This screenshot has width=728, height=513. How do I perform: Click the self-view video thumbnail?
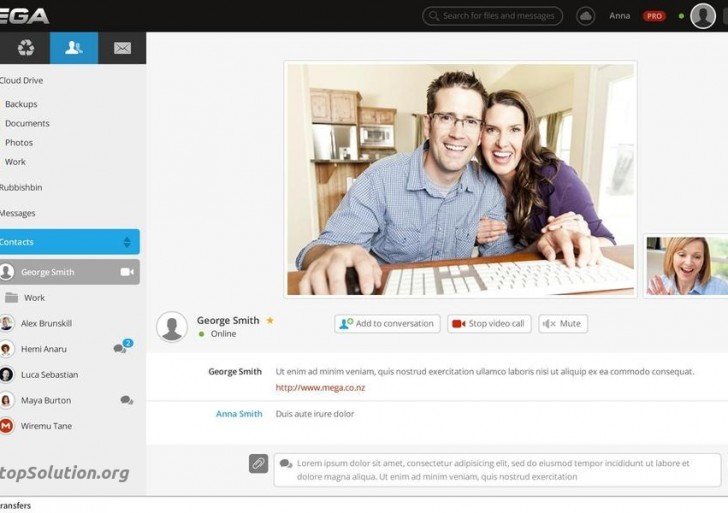coord(687,266)
